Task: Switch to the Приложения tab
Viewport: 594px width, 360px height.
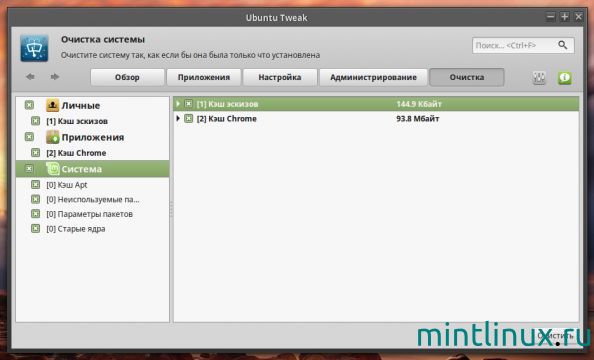Action: pyautogui.click(x=204, y=77)
